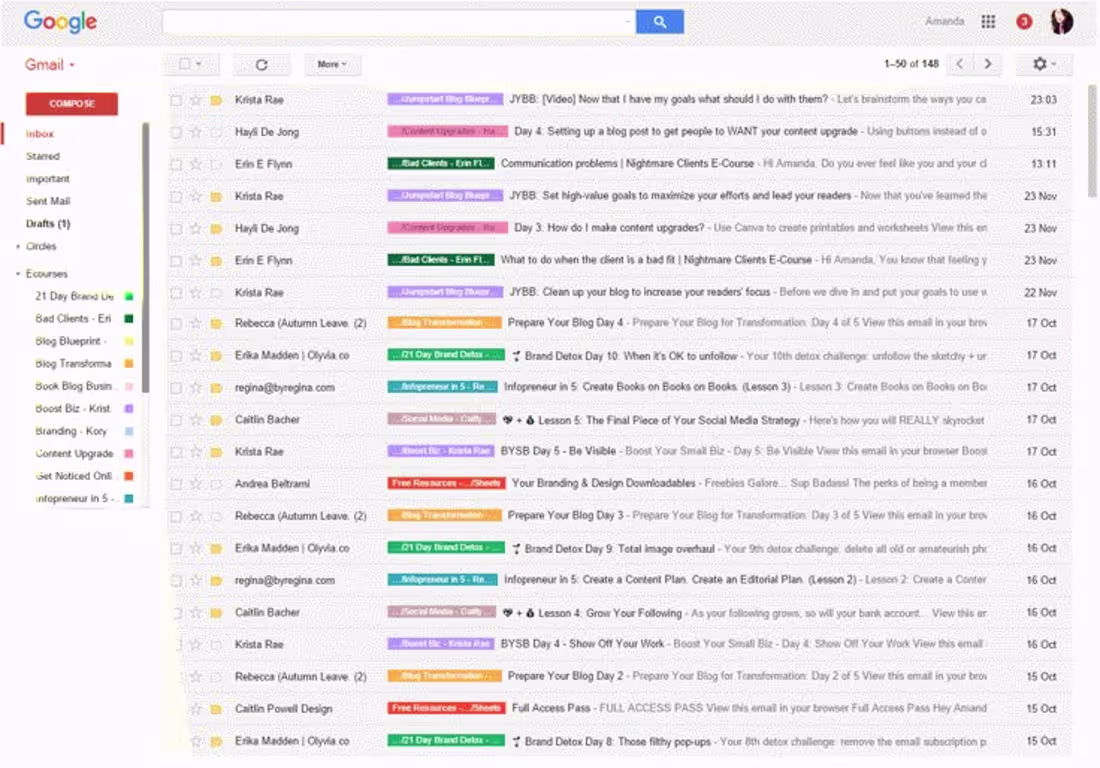Screen dimensions: 1100x768
Task: Star the Brand Detox Day 8 email
Action: [196, 741]
